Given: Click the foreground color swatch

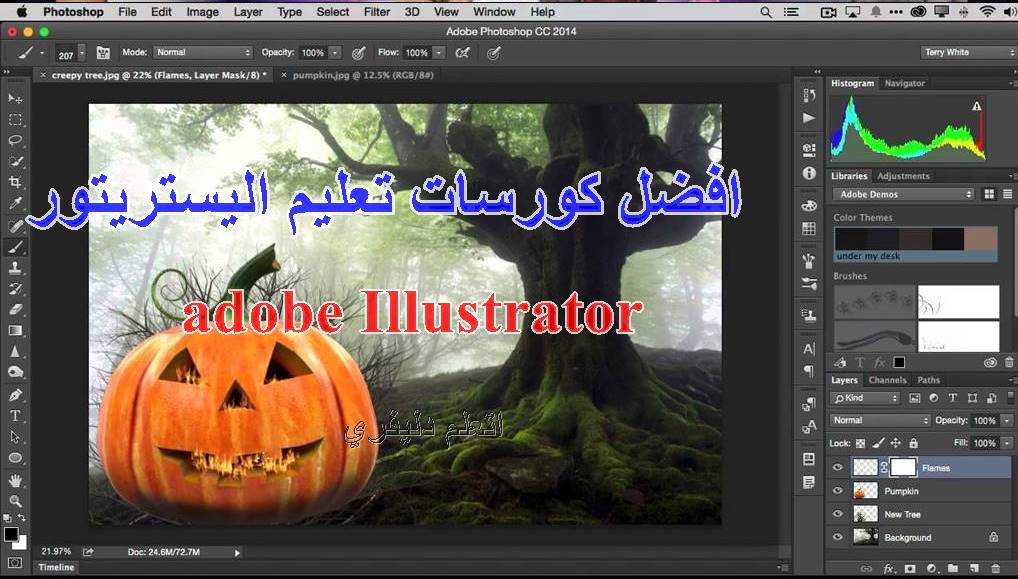Looking at the screenshot, I should pos(11,534).
